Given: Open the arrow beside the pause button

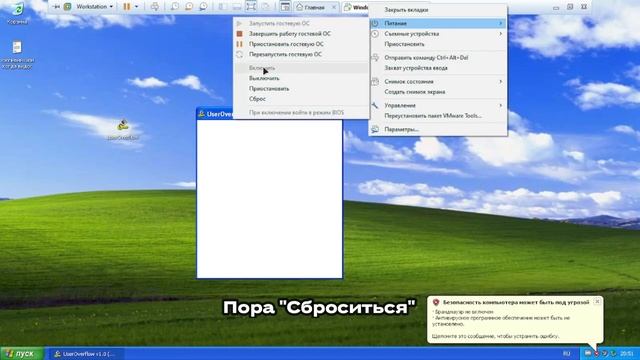Looking at the screenshot, I should (x=136, y=7).
